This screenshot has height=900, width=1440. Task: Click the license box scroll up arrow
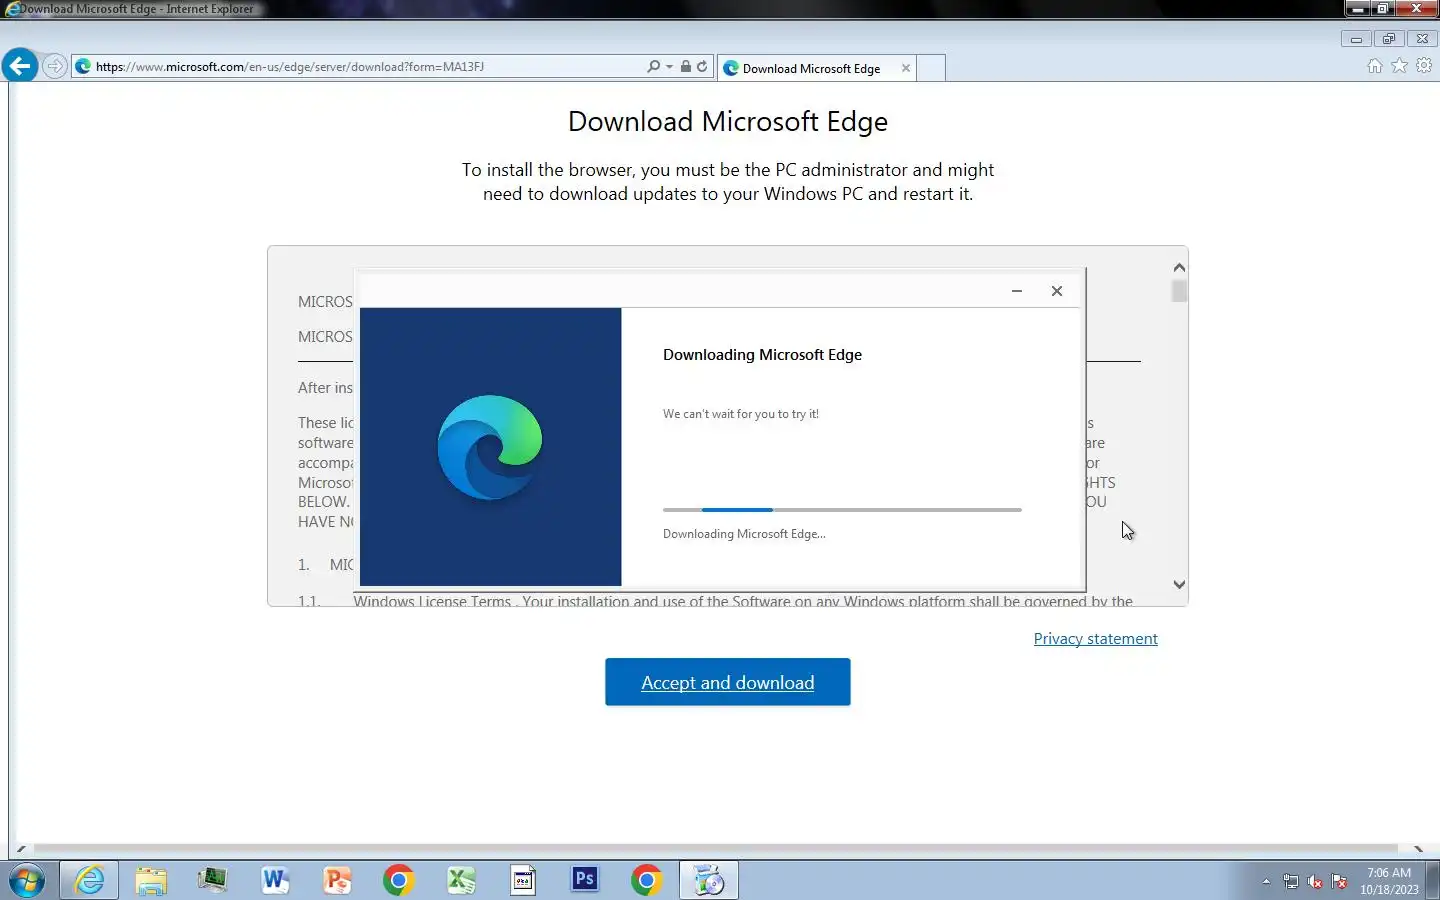coord(1179,267)
